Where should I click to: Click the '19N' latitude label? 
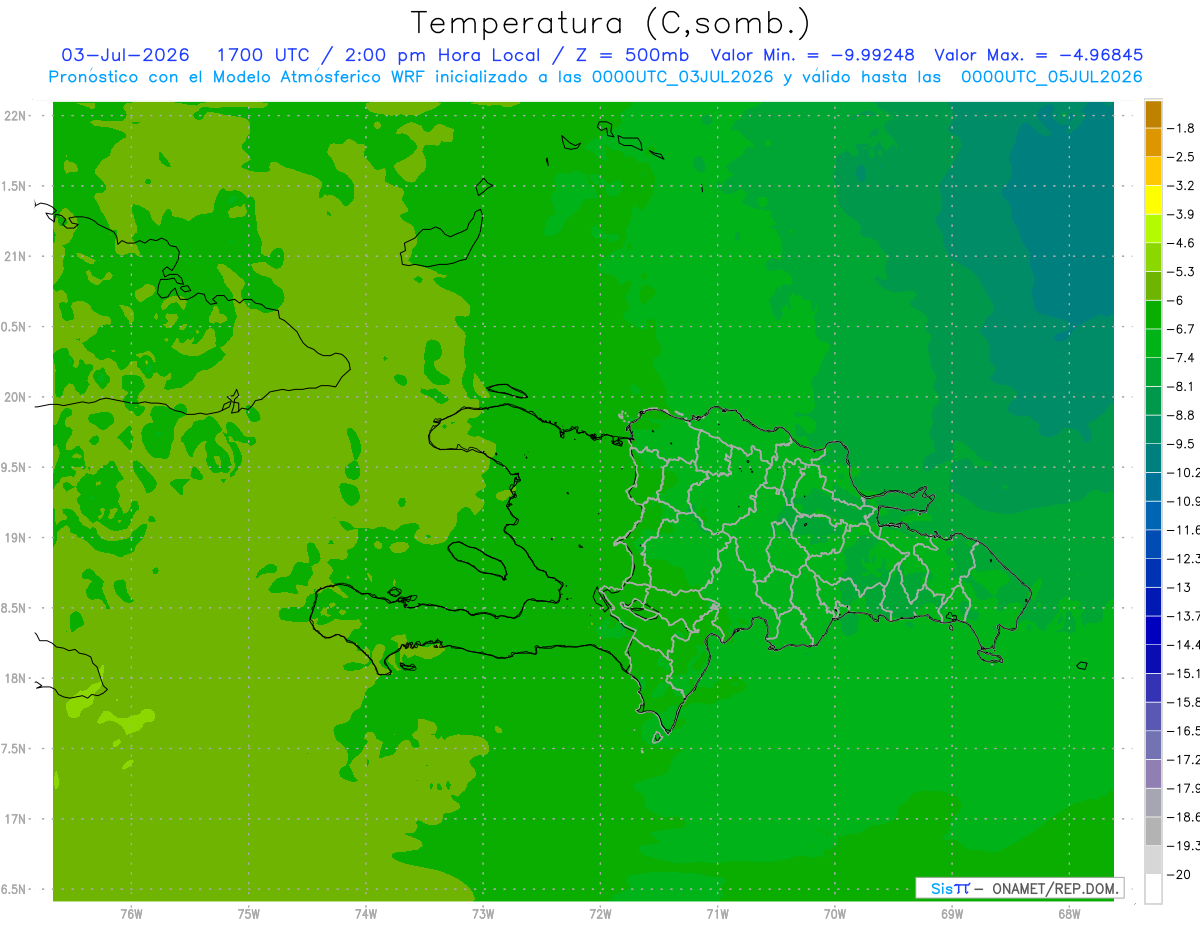pos(15,538)
